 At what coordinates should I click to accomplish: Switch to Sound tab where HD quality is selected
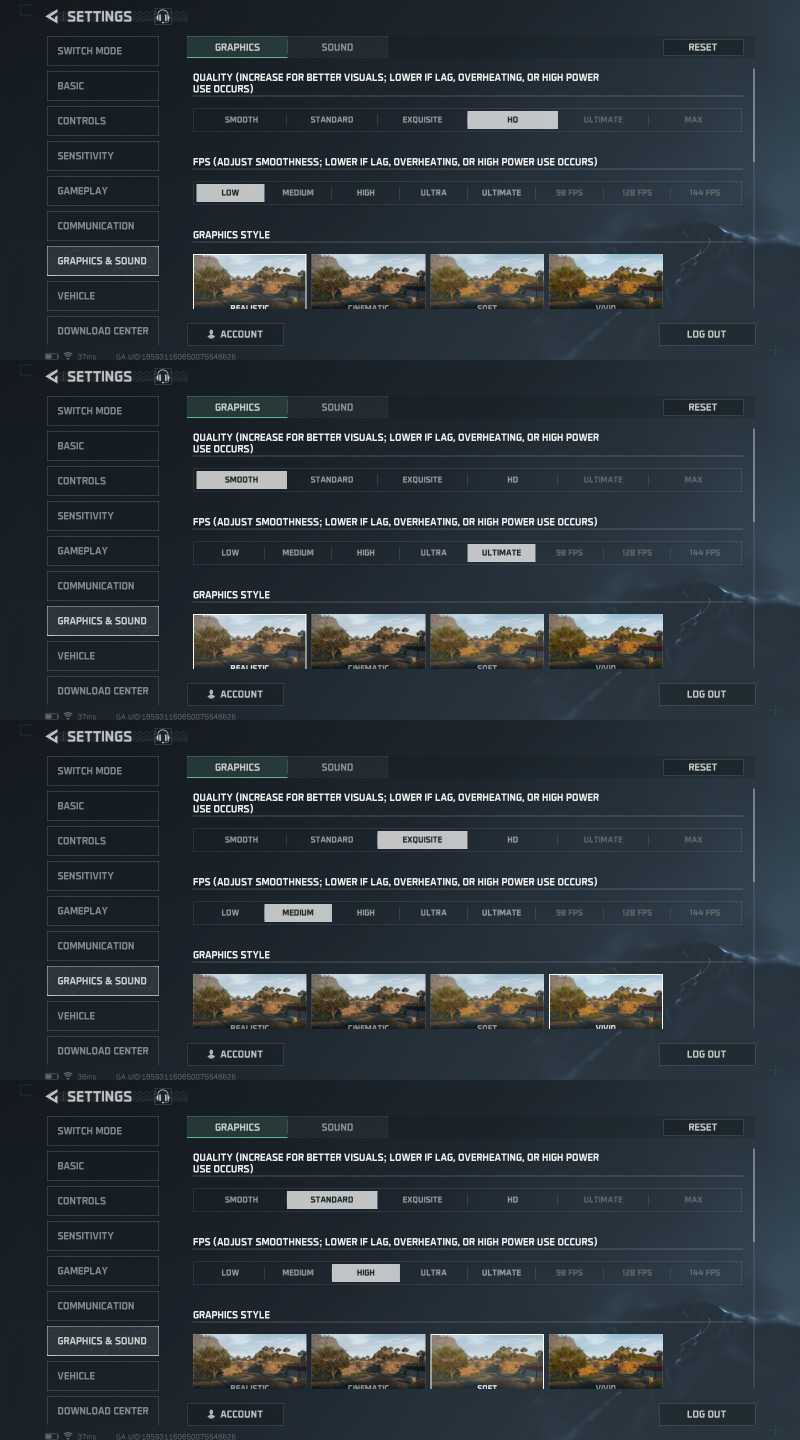pos(337,47)
